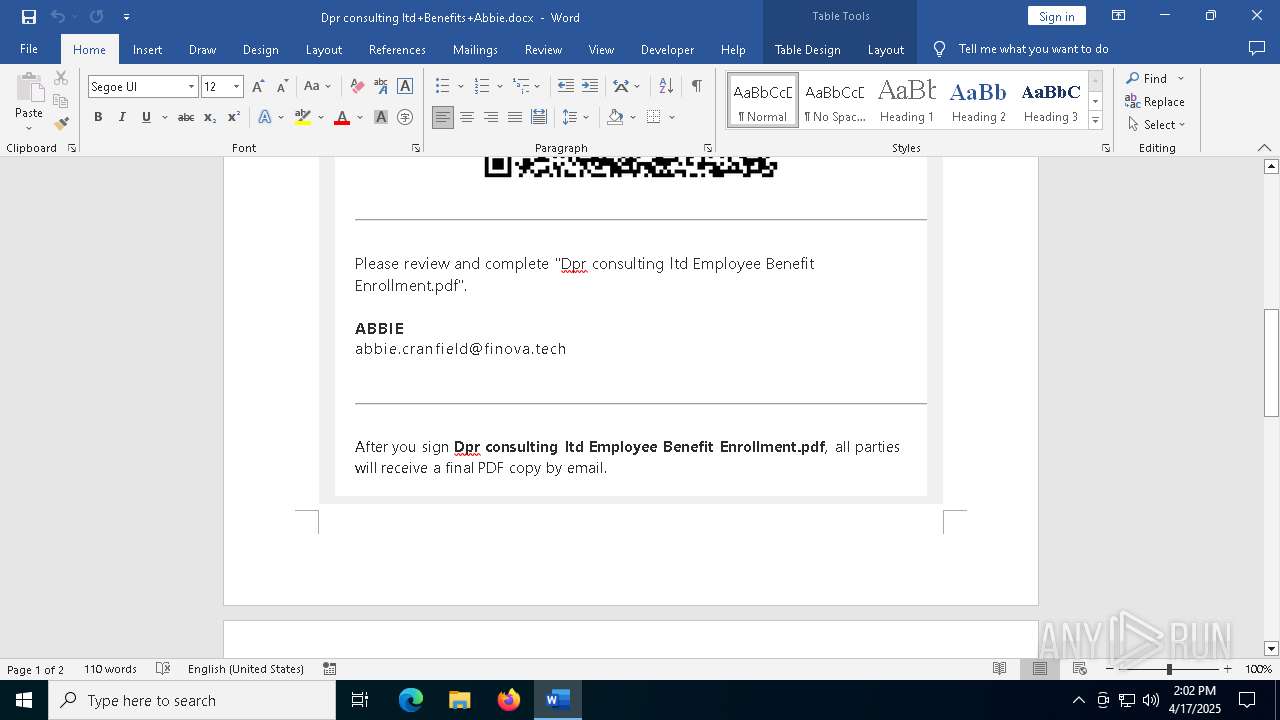Click the Phonetic Guide icon
Viewport: 1280px width, 720px height.
tap(381, 87)
